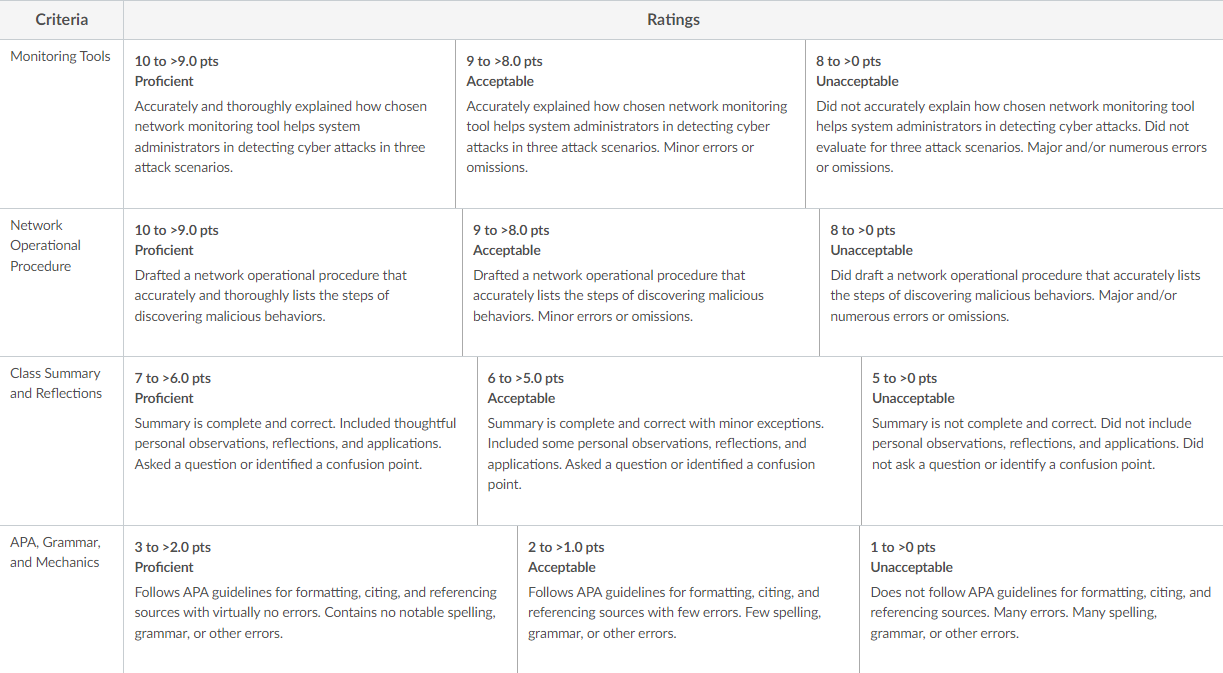This screenshot has height=673, width=1223.
Task: Select the APA, Grammar, and Mechanics criterion
Action: (55, 552)
